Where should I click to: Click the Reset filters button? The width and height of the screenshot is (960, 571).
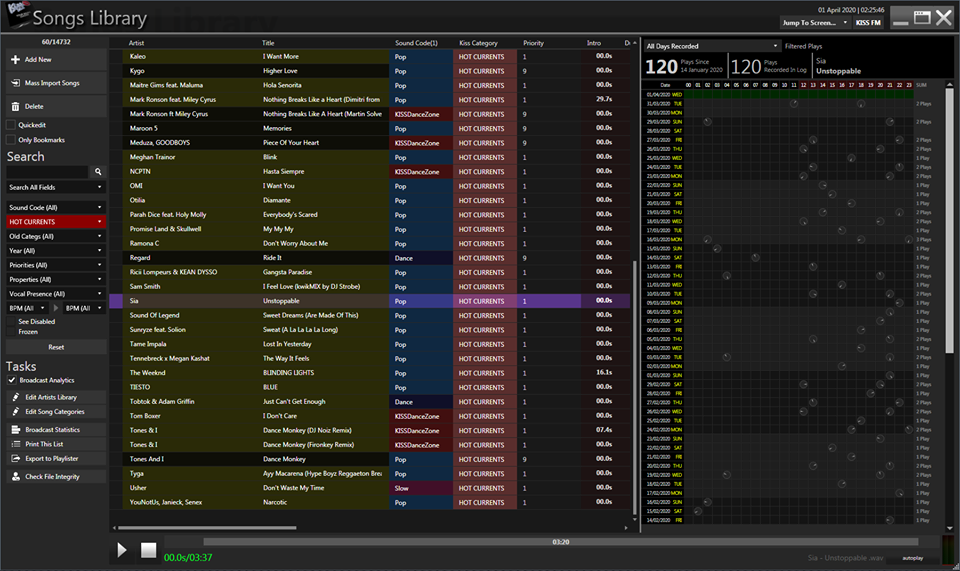[x=56, y=347]
